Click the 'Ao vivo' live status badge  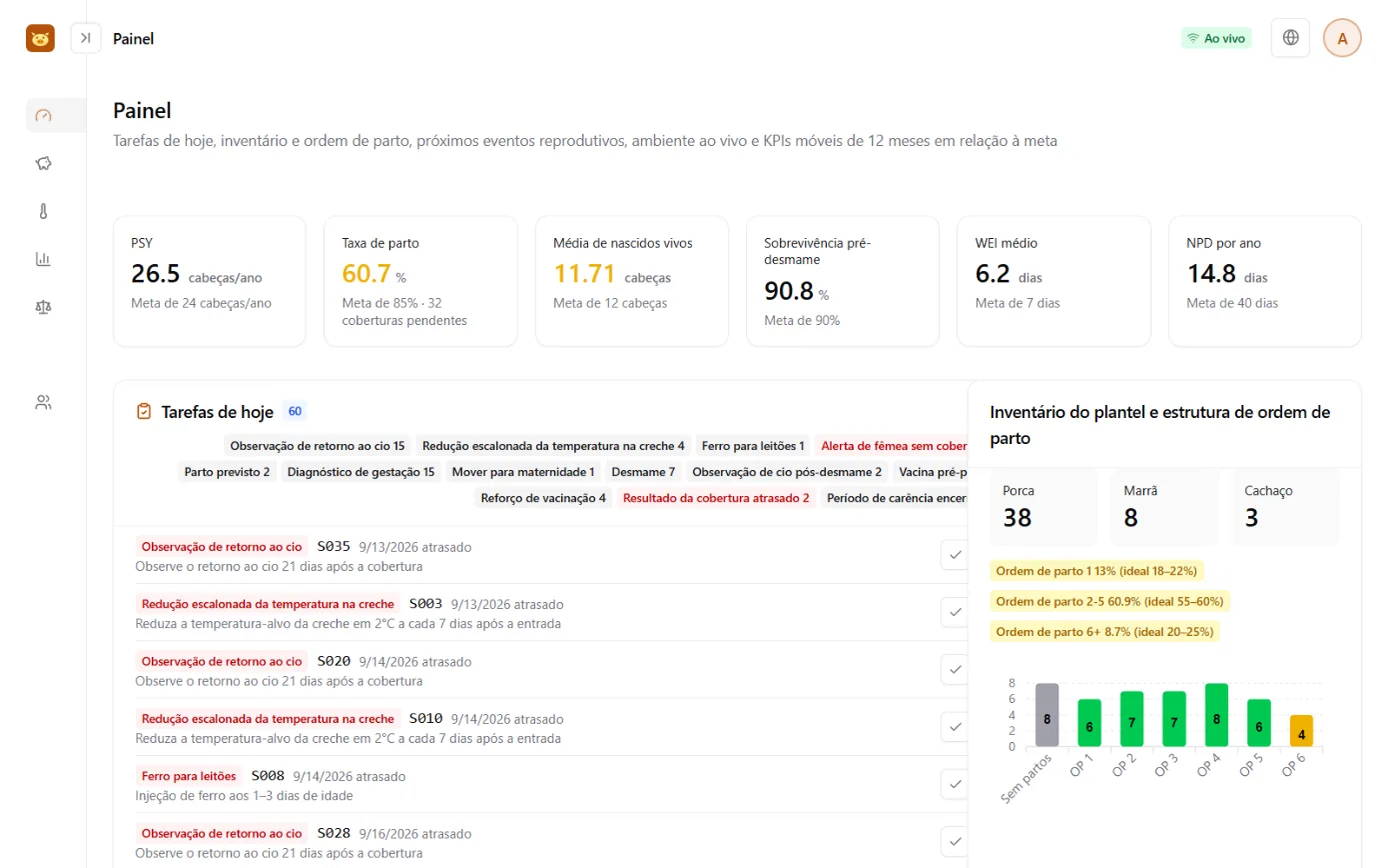[x=1216, y=38]
